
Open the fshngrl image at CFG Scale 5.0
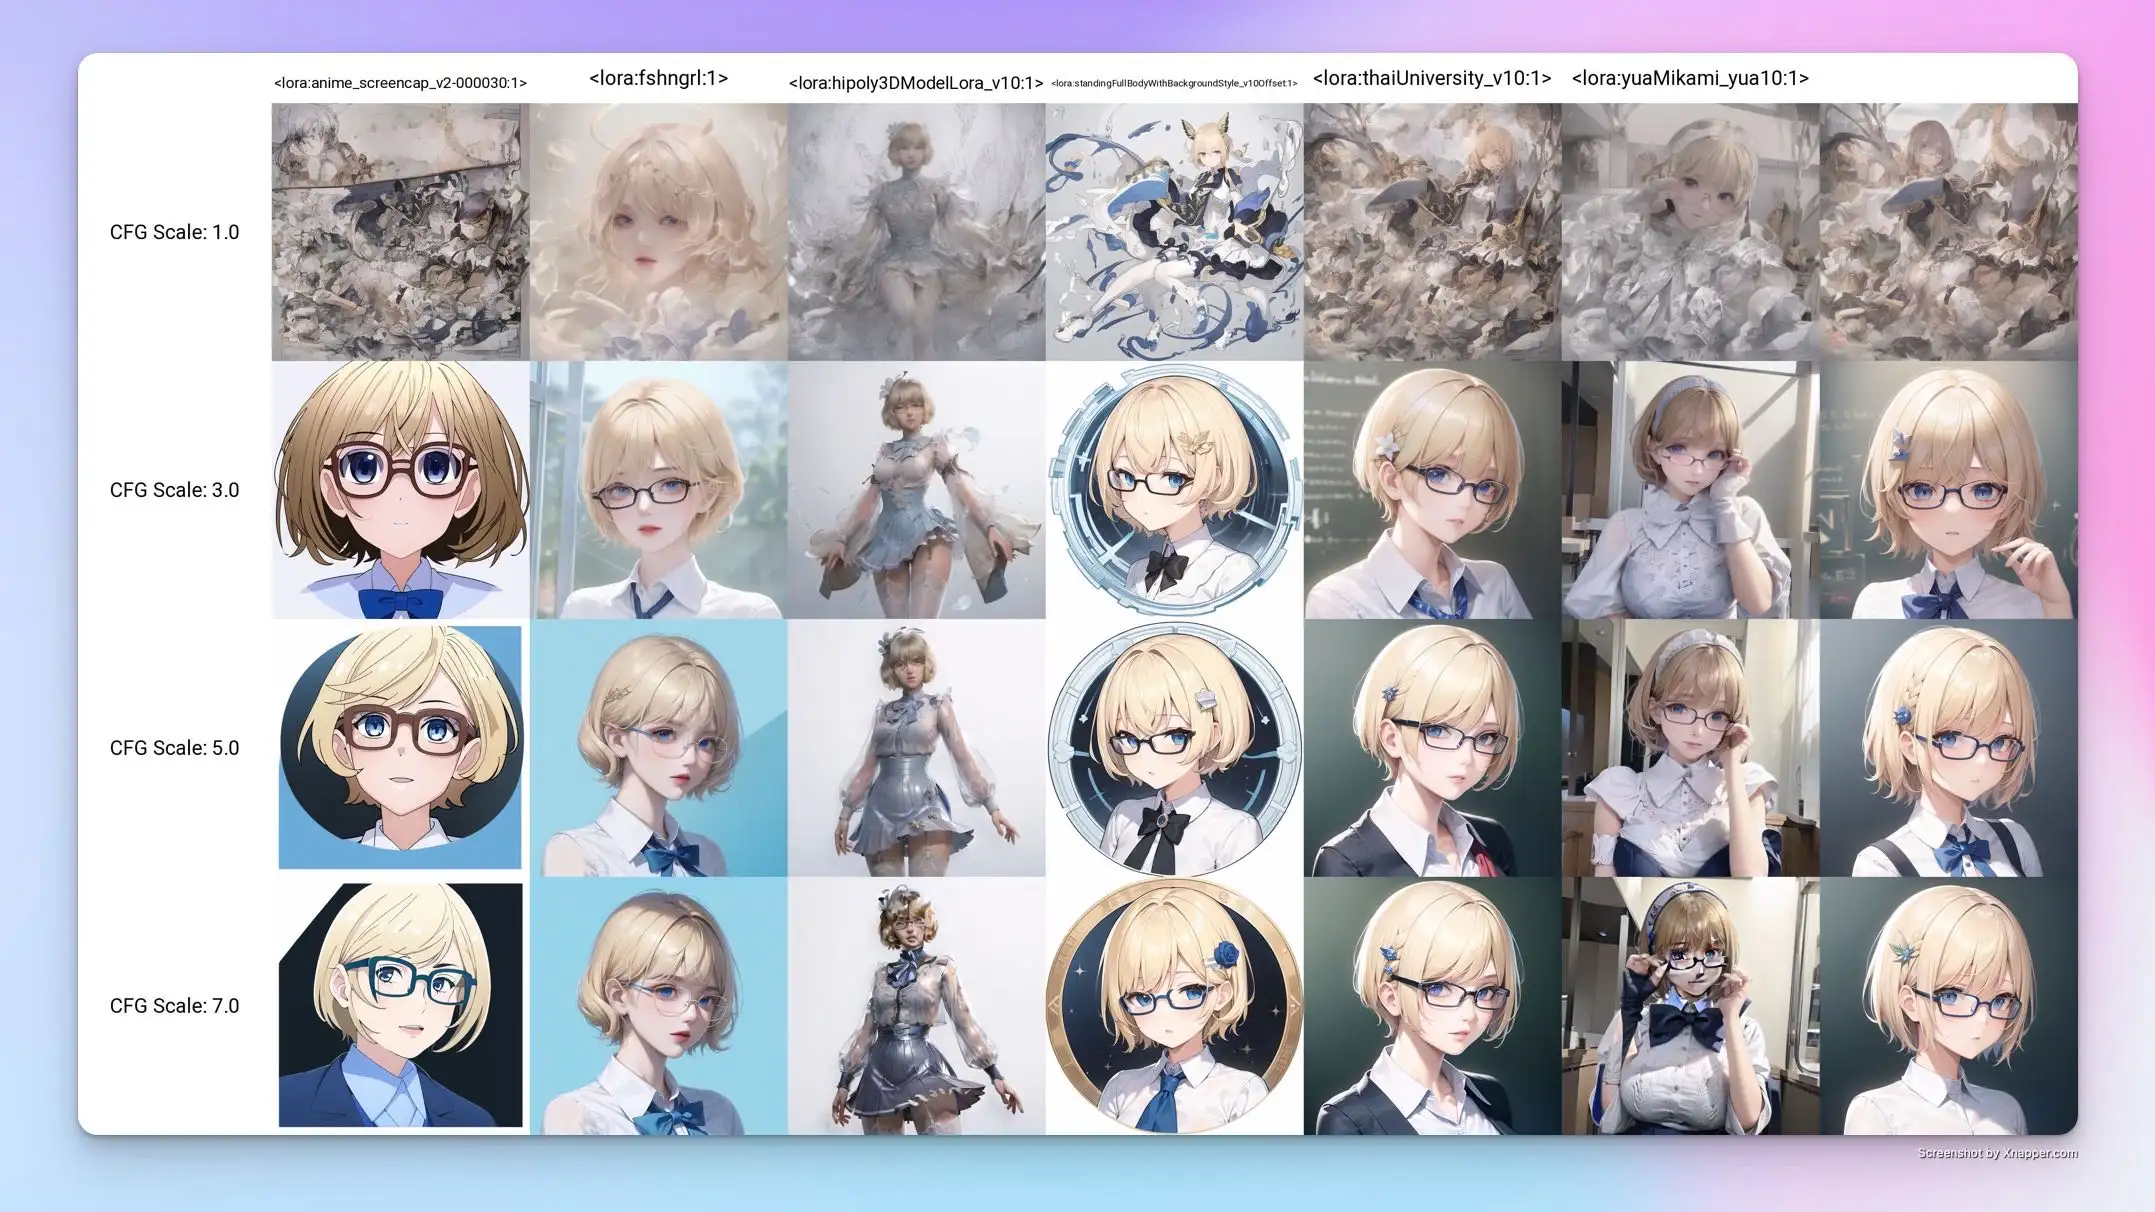pos(658,748)
